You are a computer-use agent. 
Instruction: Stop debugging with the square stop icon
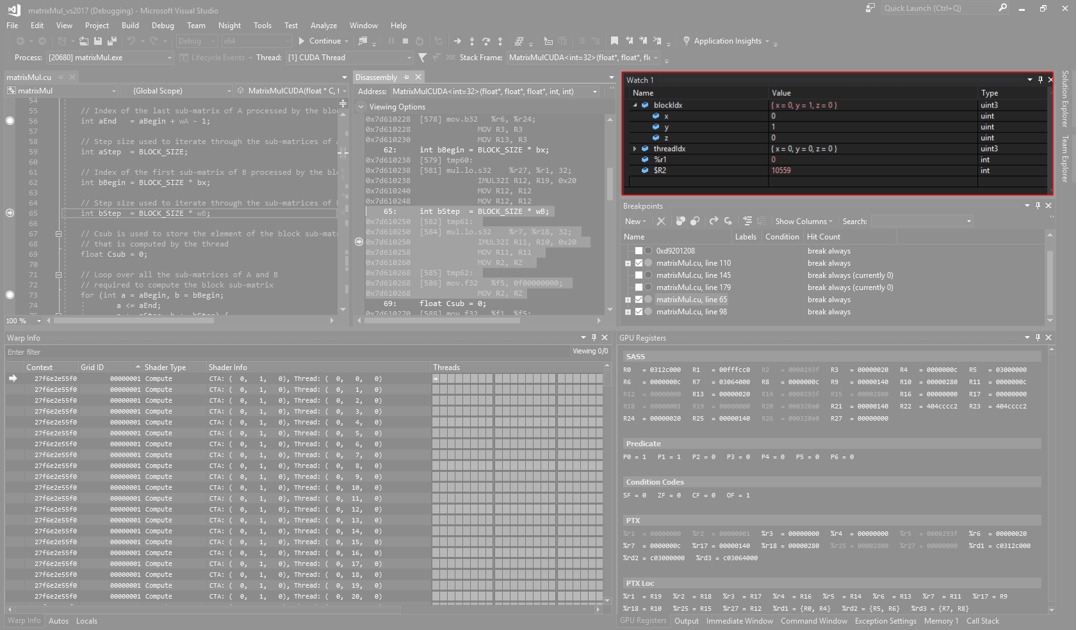pos(405,41)
